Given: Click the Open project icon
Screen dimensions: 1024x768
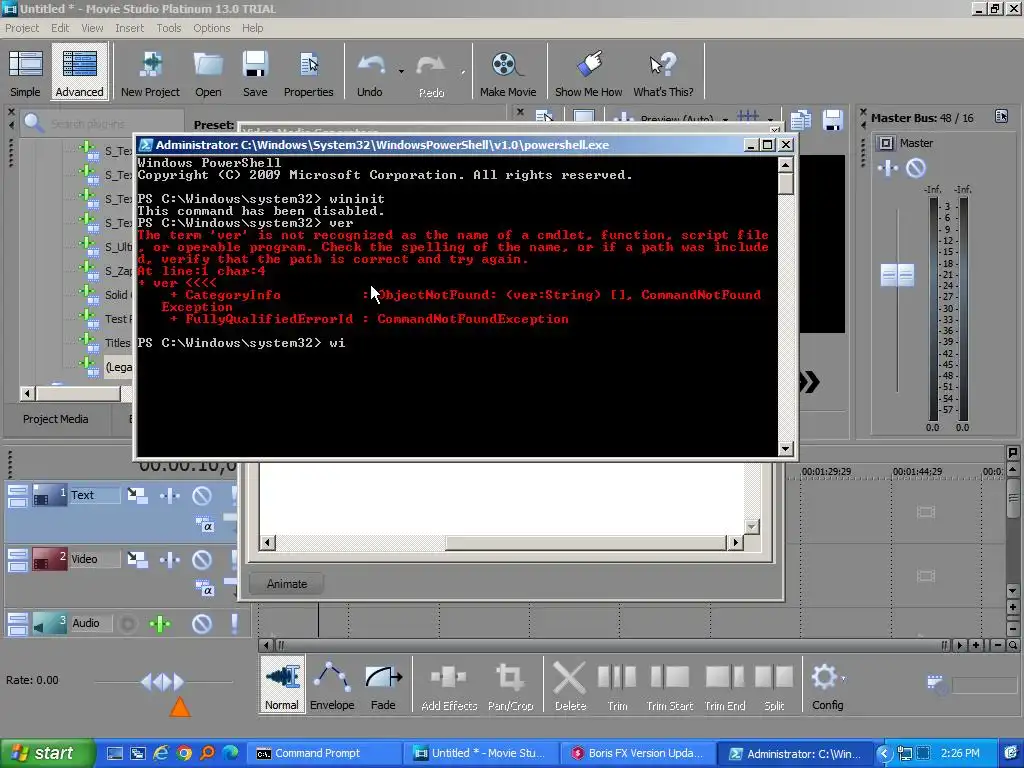Looking at the screenshot, I should (208, 72).
